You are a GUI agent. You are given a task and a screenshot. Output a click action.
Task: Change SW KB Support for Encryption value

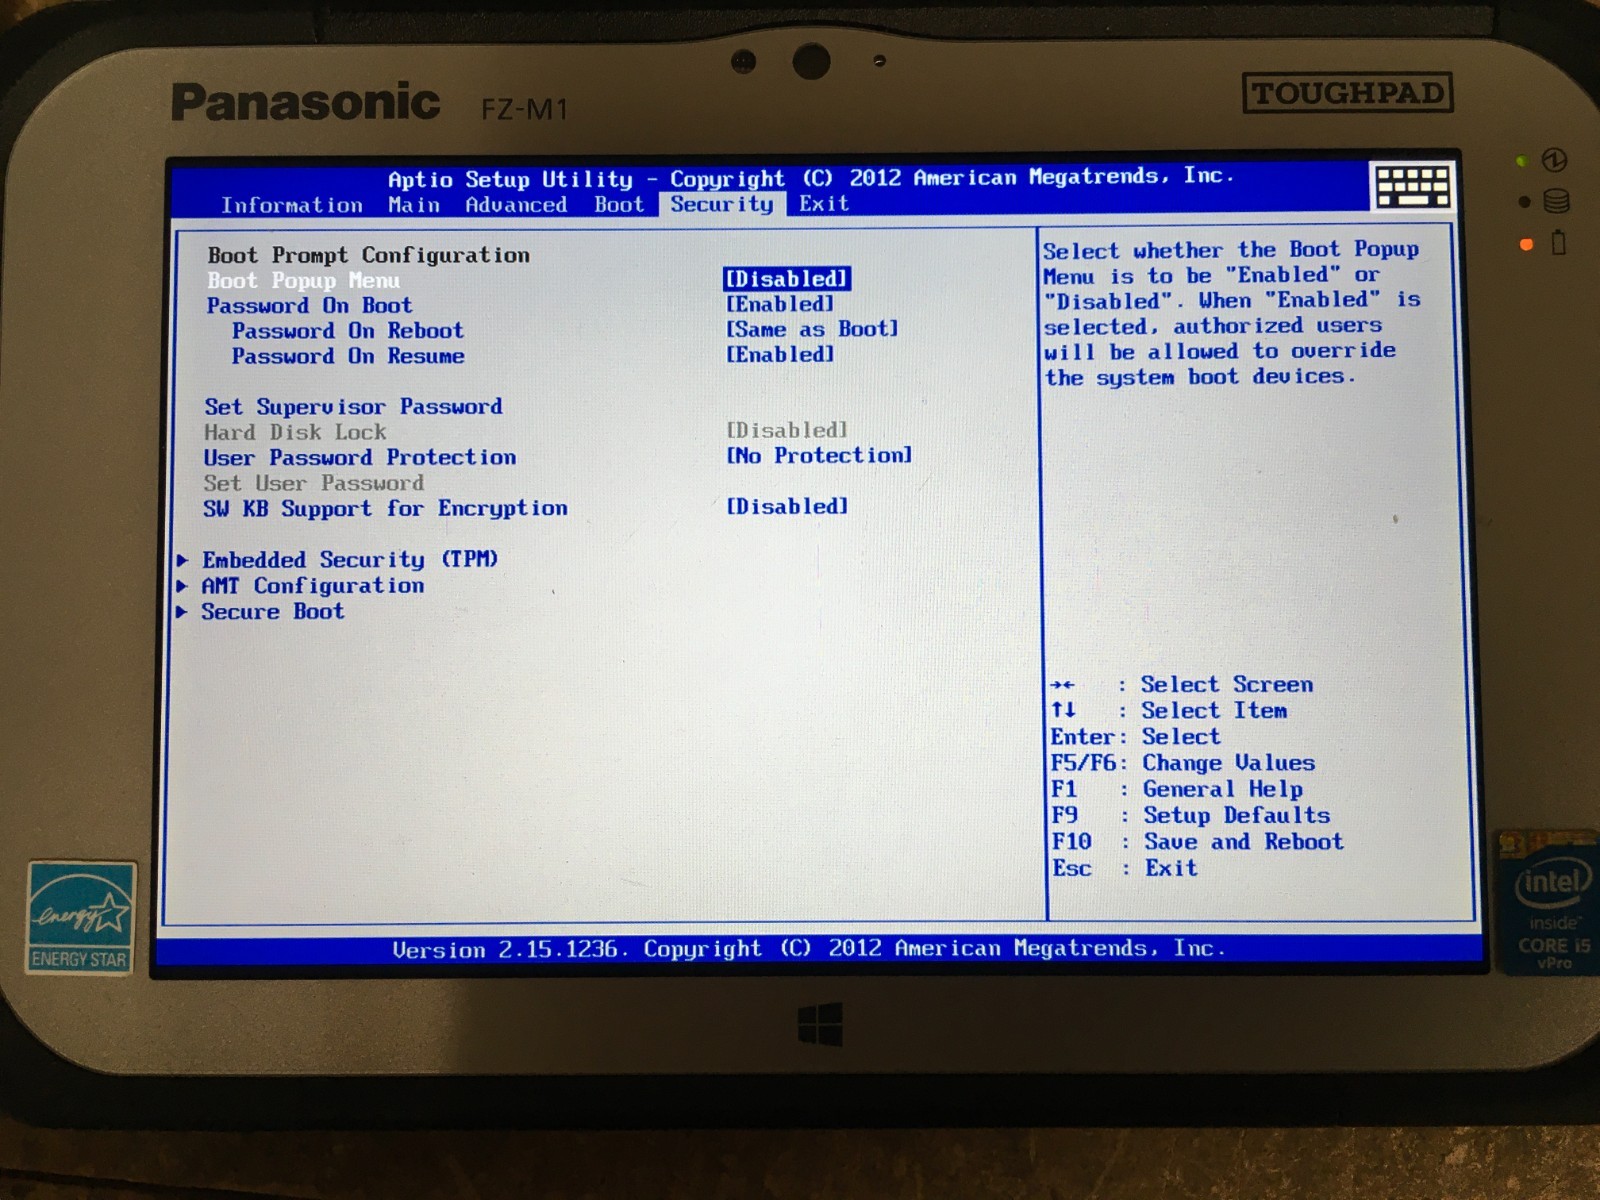pyautogui.click(x=787, y=507)
